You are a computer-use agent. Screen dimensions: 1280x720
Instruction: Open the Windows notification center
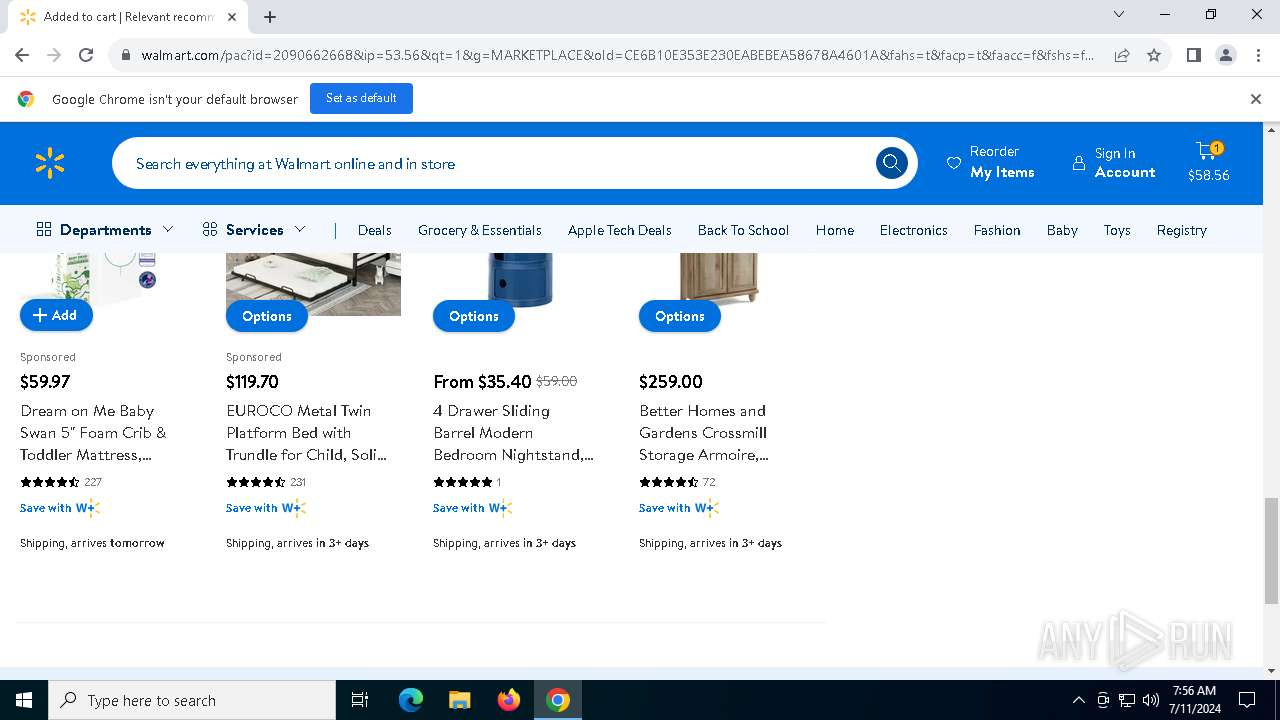1247,700
